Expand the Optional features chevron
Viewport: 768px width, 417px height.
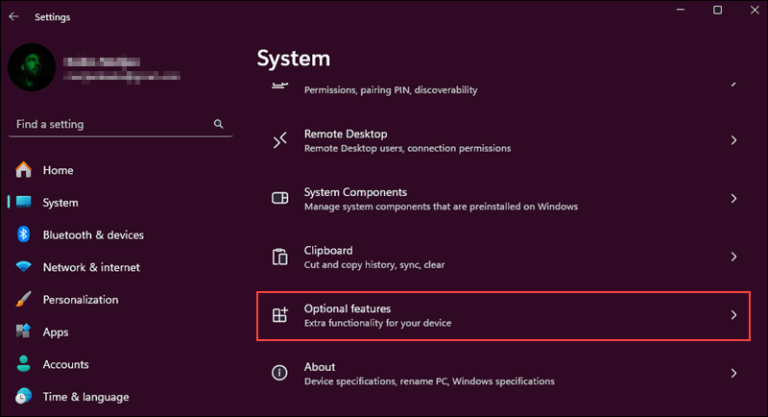click(733, 315)
